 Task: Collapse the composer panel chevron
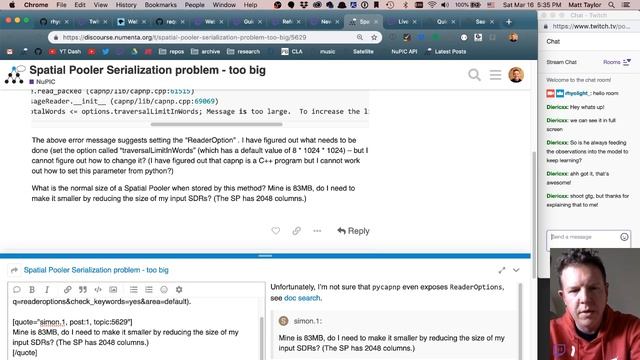(x=516, y=270)
